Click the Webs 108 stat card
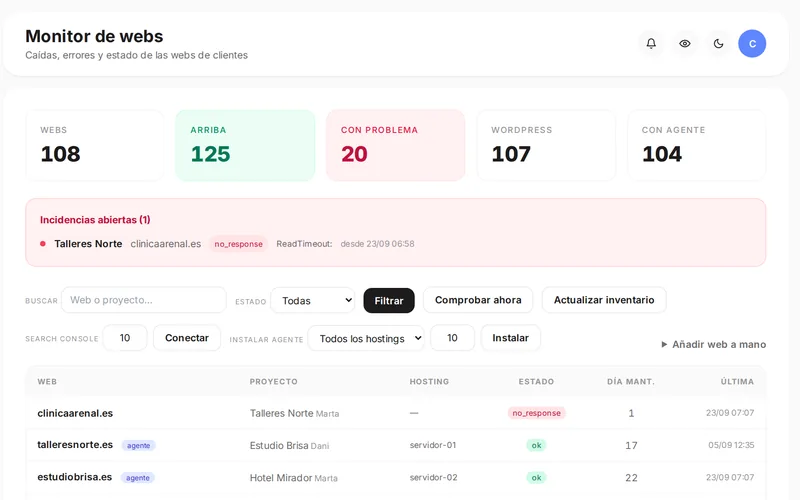800x500 pixels. tap(95, 145)
